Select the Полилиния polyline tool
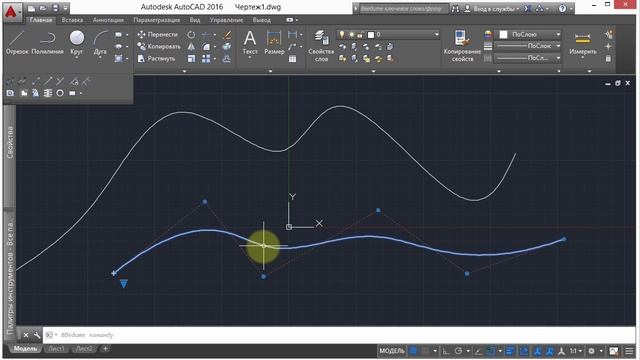640x360 pixels. pyautogui.click(x=47, y=42)
